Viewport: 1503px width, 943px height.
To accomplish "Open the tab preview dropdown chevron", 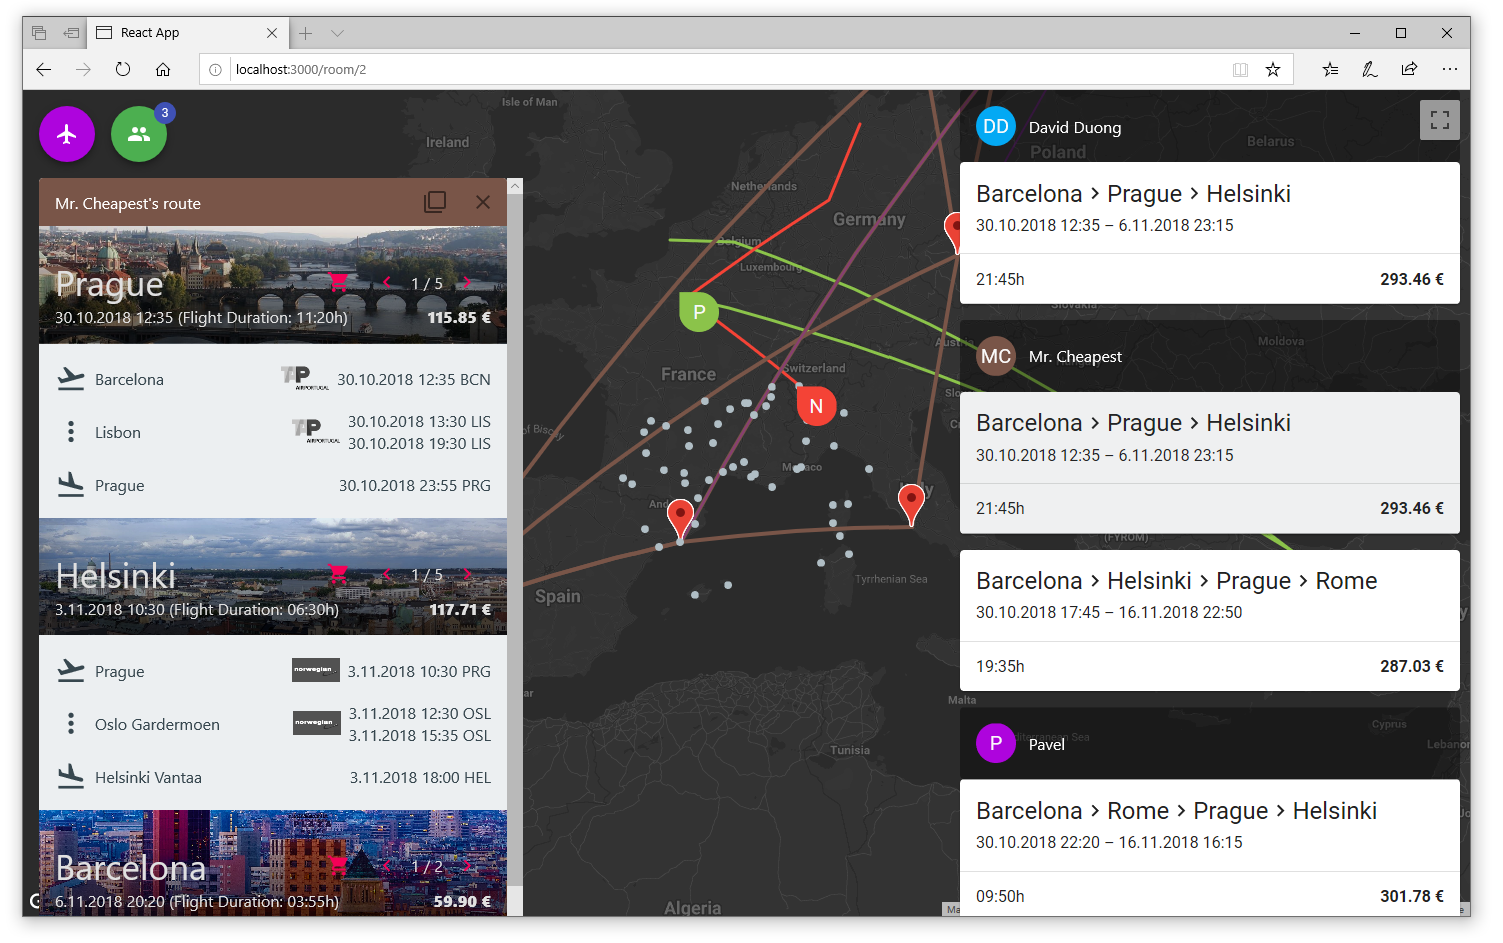I will (338, 33).
